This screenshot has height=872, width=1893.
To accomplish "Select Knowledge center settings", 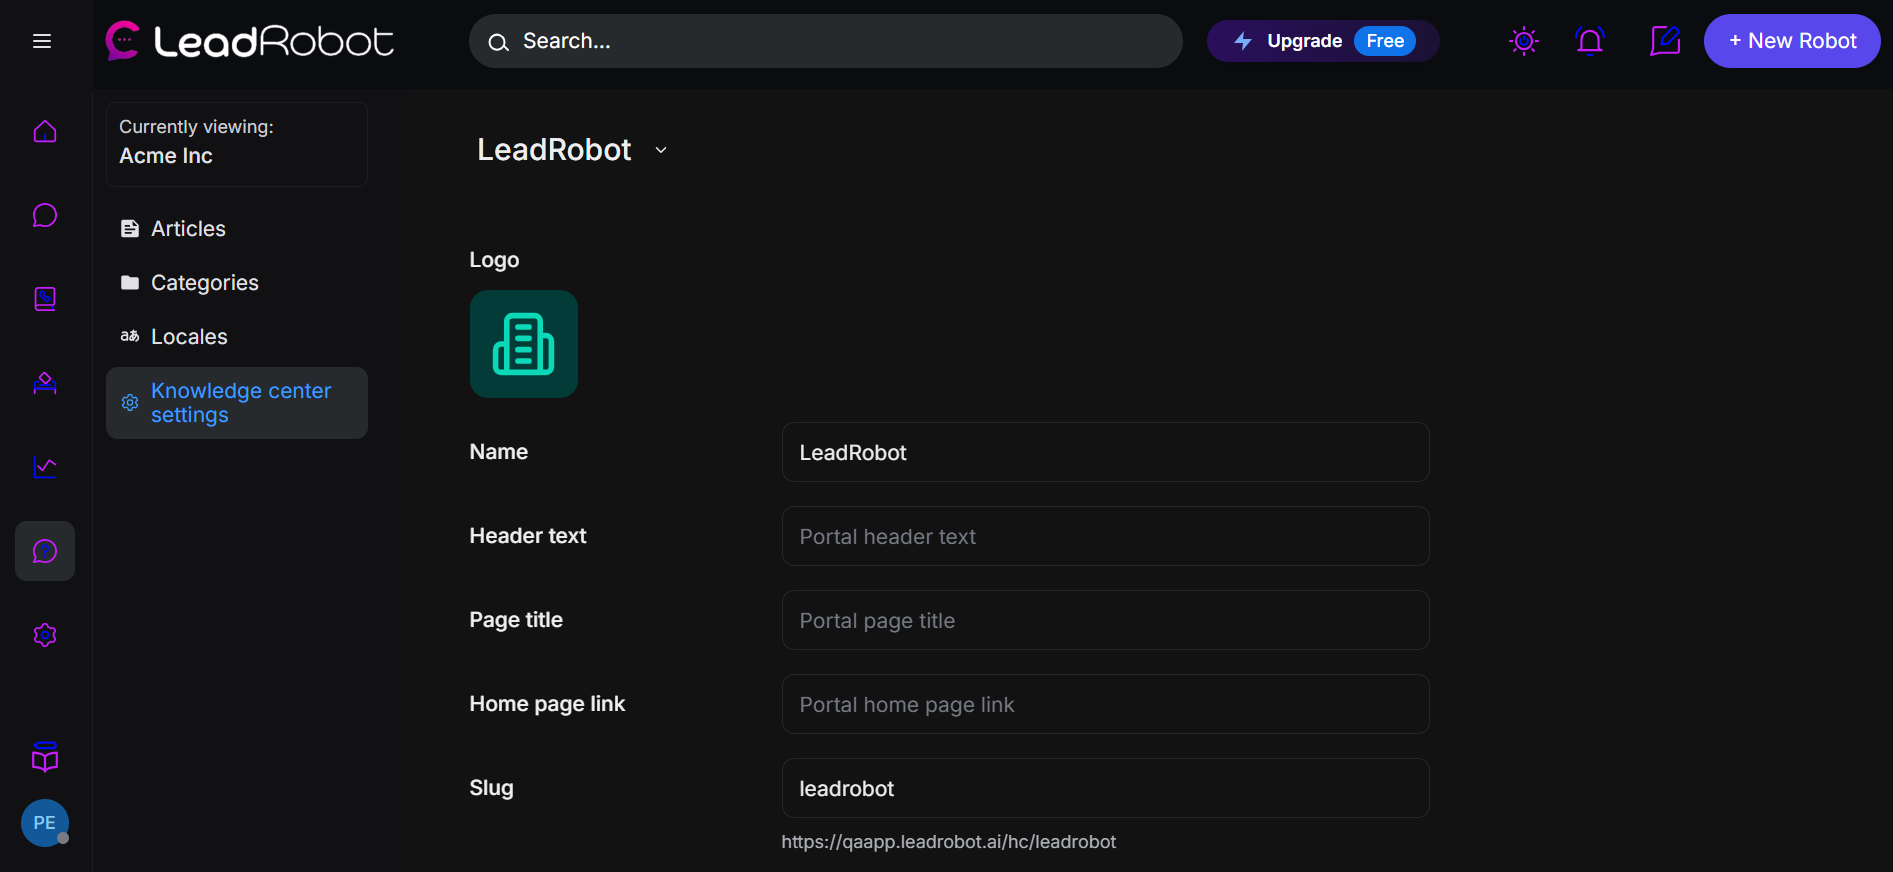I will pyautogui.click(x=237, y=403).
